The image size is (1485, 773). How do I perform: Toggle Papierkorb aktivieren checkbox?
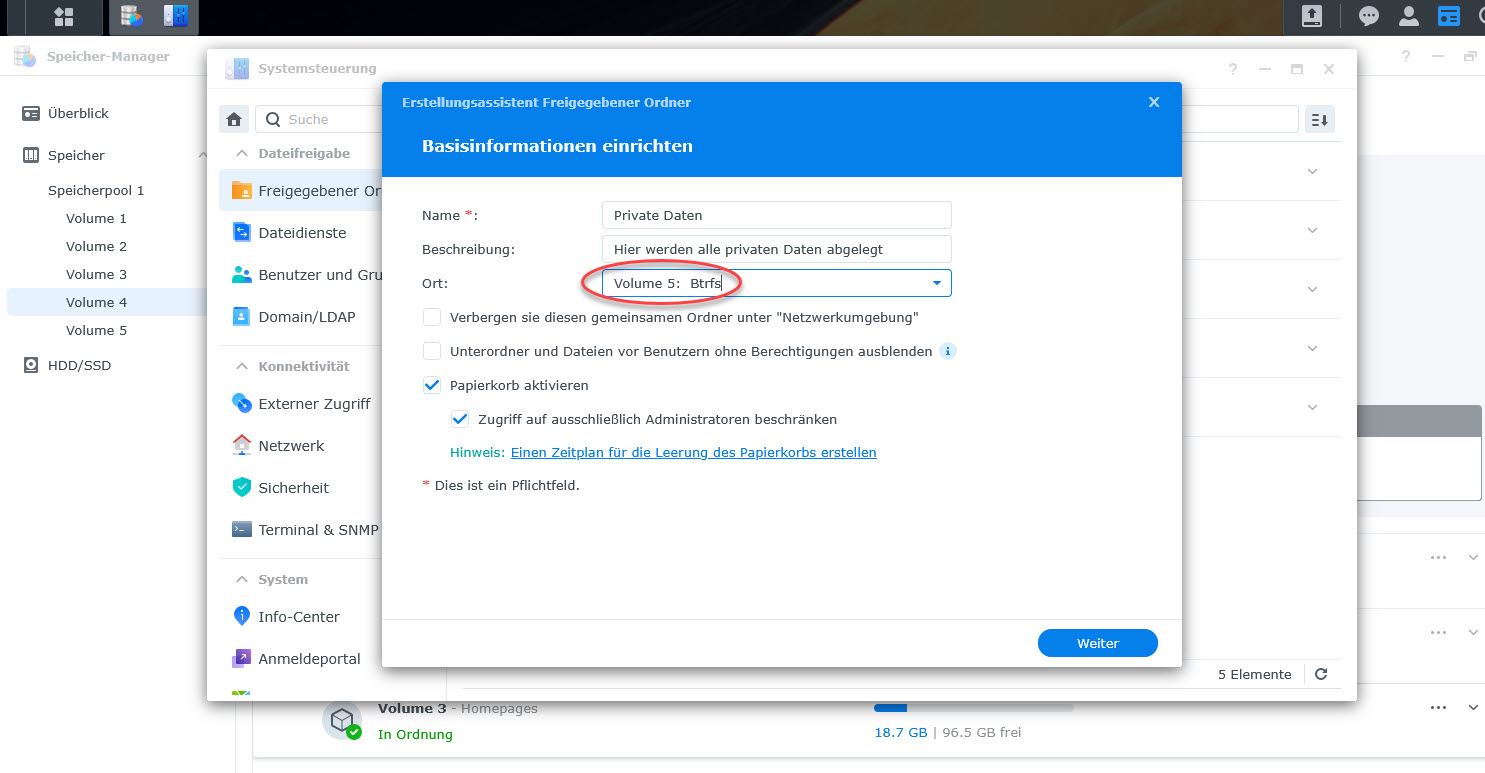tap(432, 385)
